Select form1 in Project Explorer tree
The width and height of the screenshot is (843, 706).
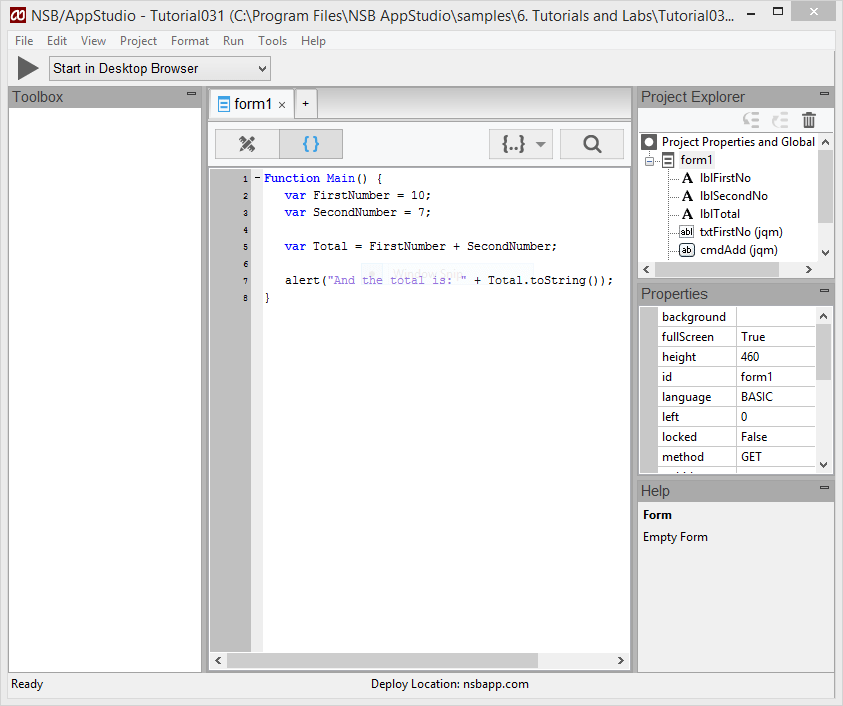click(696, 160)
